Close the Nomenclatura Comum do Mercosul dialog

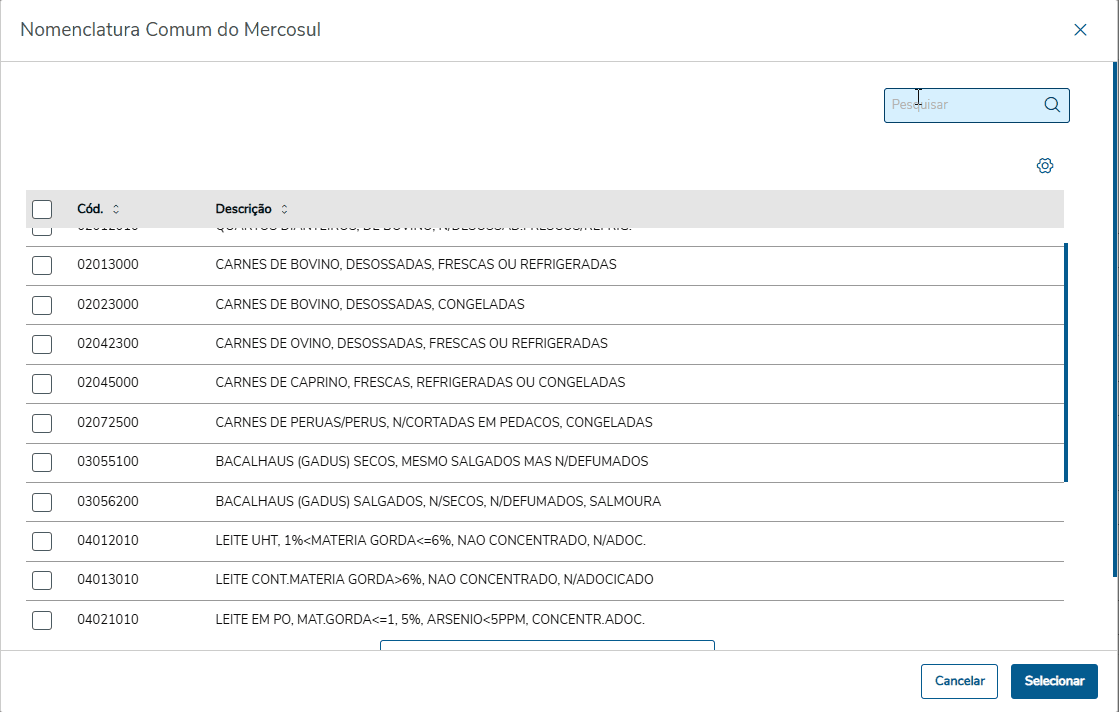[x=1080, y=30]
